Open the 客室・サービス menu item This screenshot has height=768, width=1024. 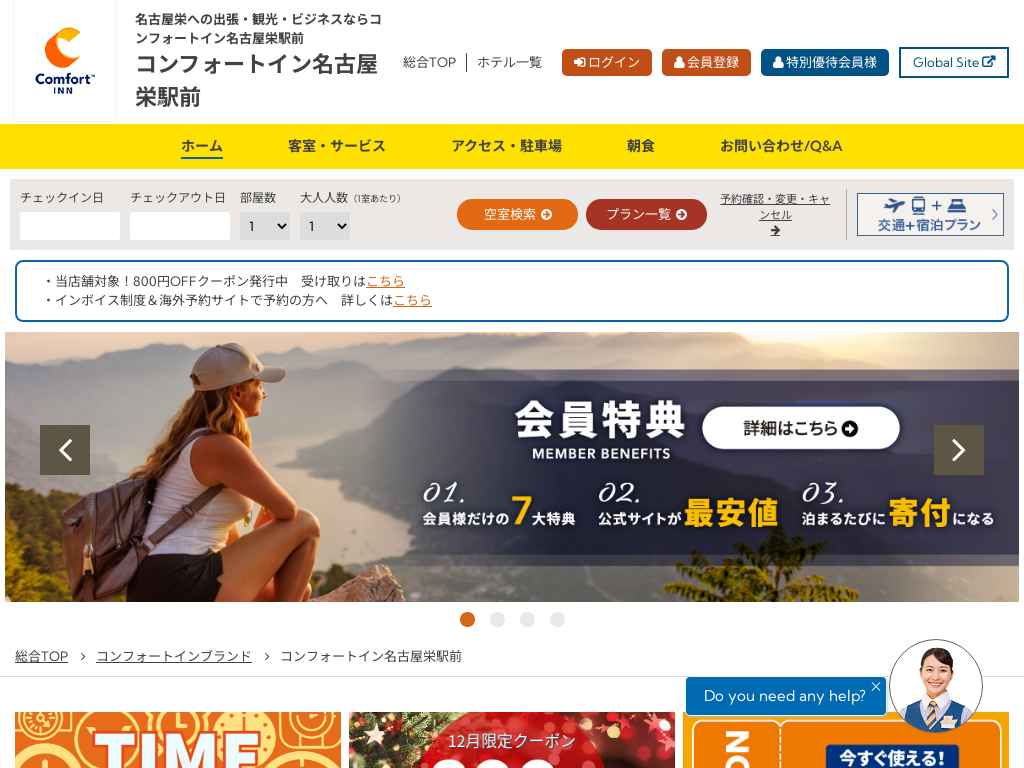[337, 146]
